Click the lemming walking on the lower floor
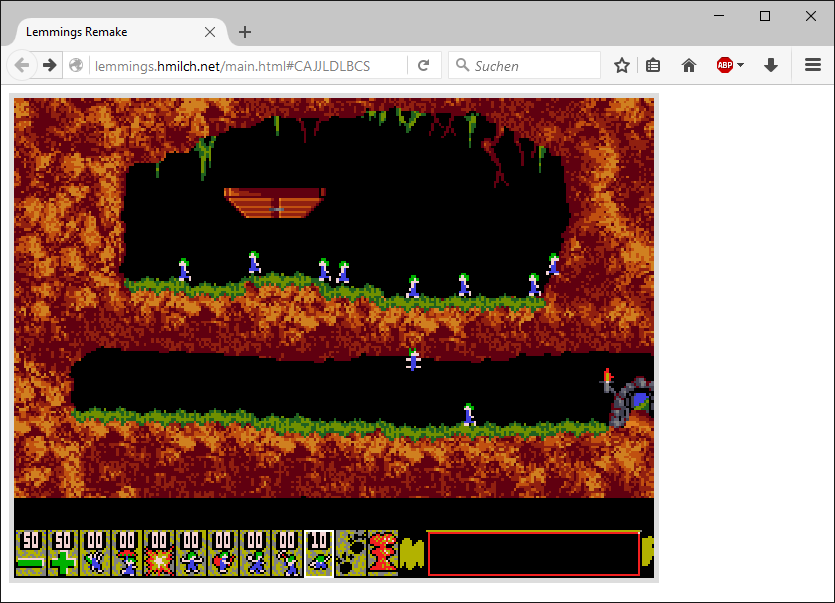Screen dimensions: 835x603 (469, 415)
